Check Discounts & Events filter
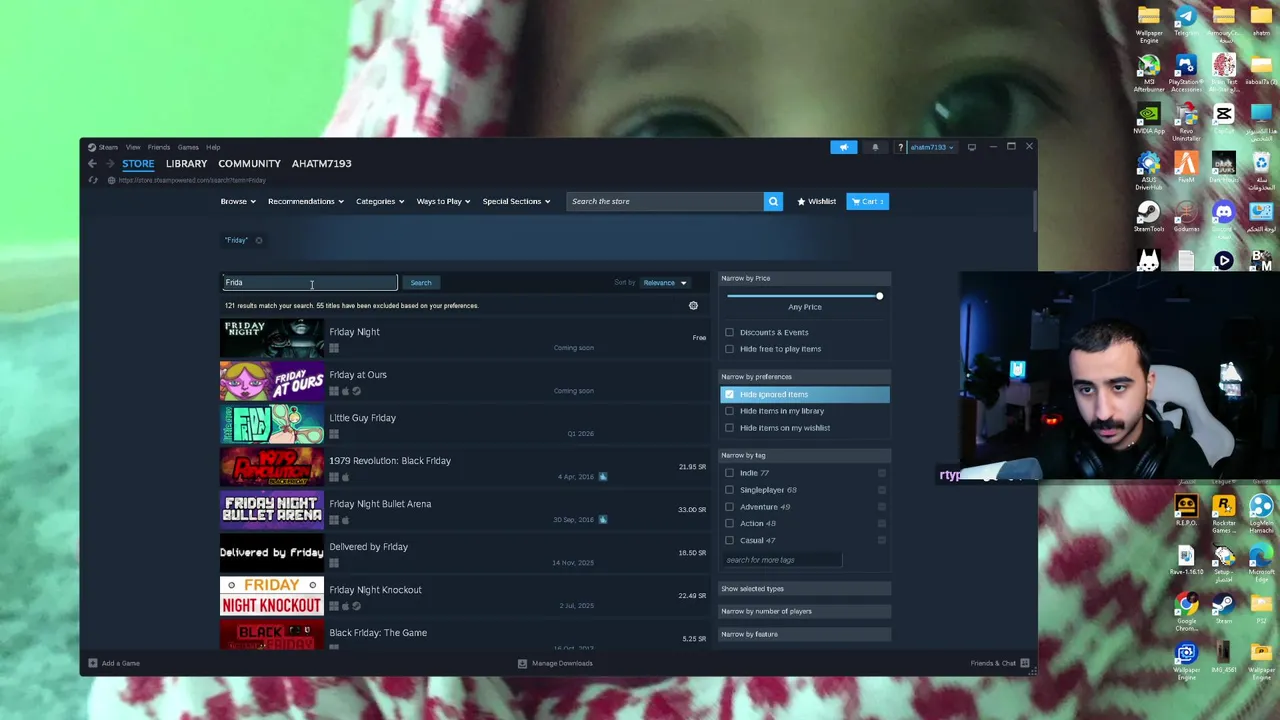1280x720 pixels. [729, 332]
